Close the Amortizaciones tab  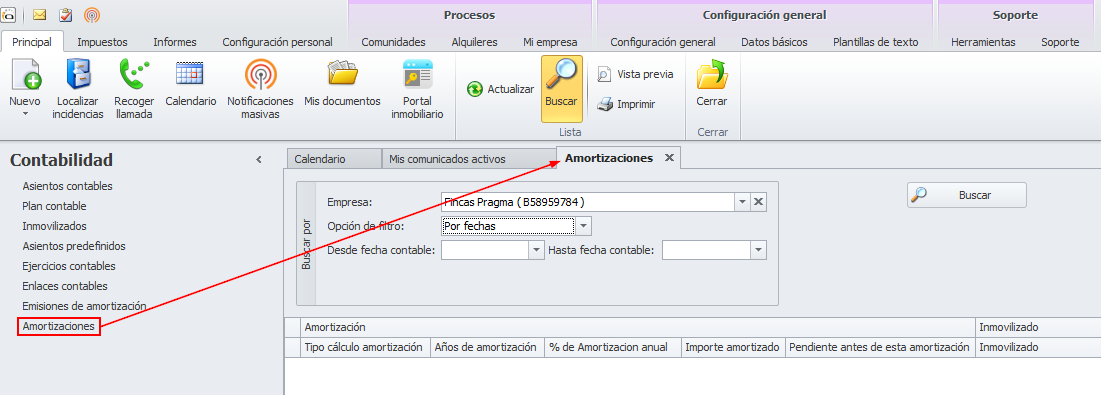click(669, 158)
